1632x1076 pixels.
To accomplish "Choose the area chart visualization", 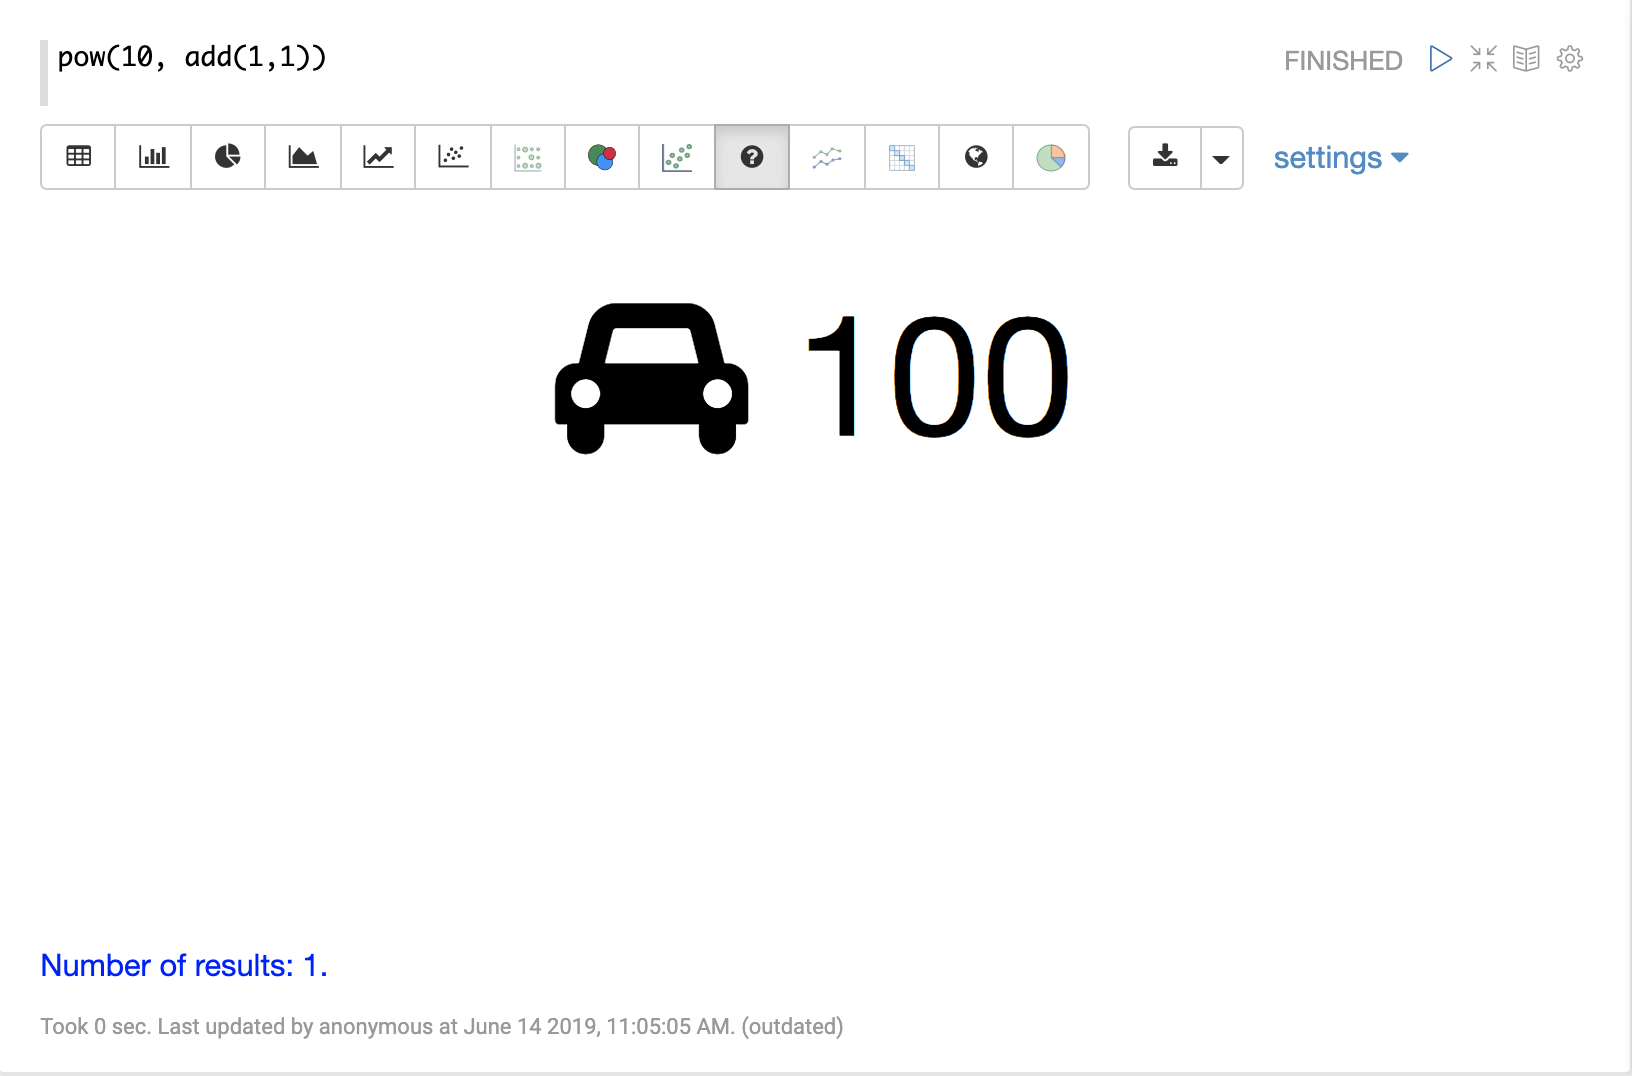I will (303, 157).
